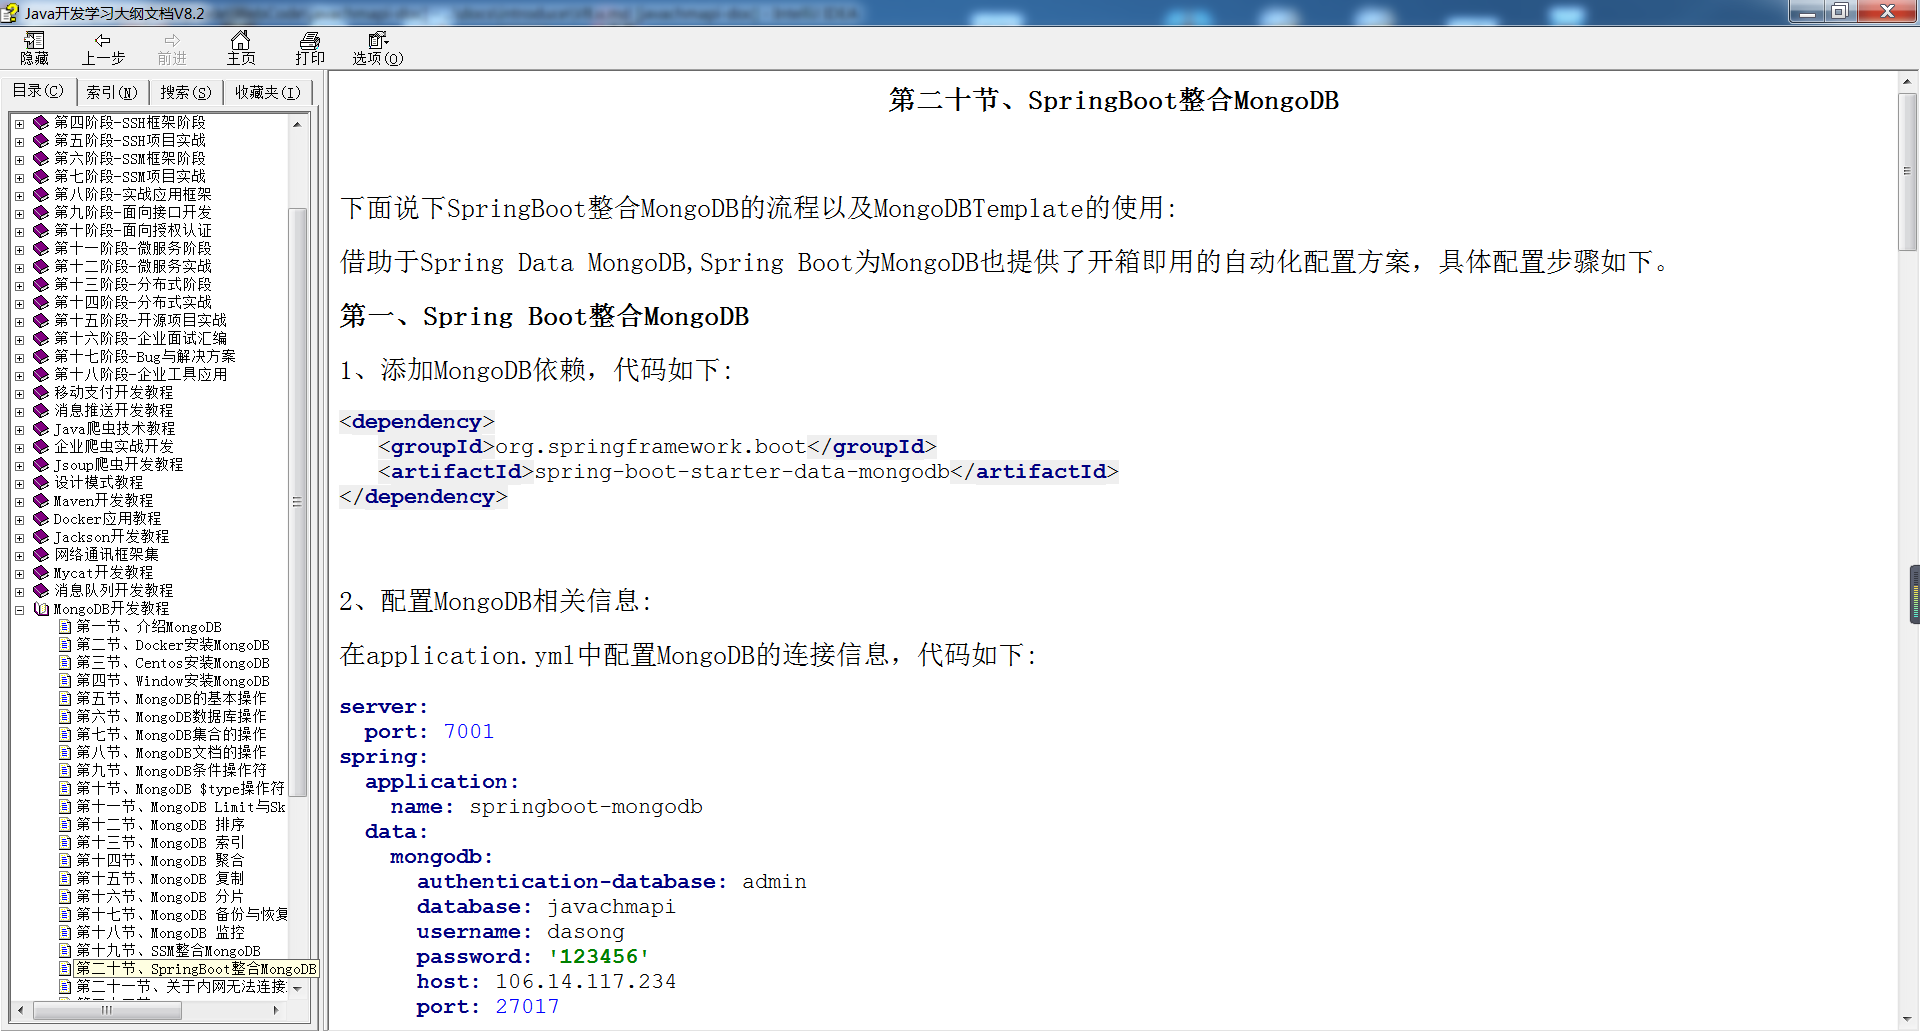Open 第十三节、MongoDB 索引 topic
The image size is (1920, 1031).
pos(160,843)
